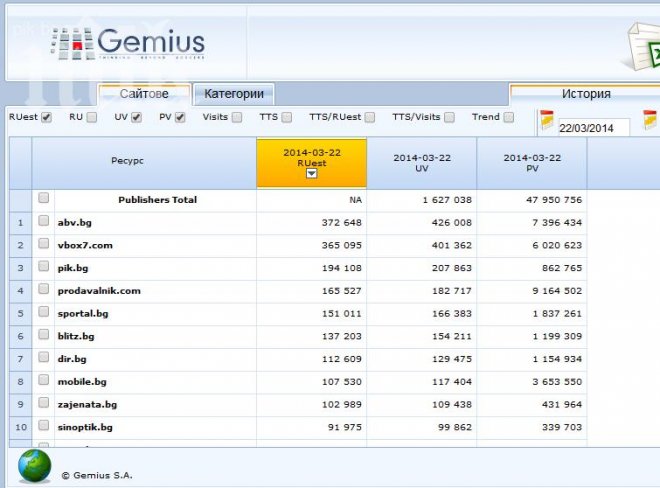Click the date input field 22/03/2014

tap(593, 127)
